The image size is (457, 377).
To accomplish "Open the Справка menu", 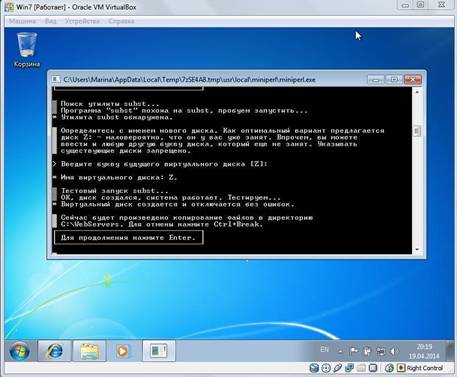I will [121, 21].
